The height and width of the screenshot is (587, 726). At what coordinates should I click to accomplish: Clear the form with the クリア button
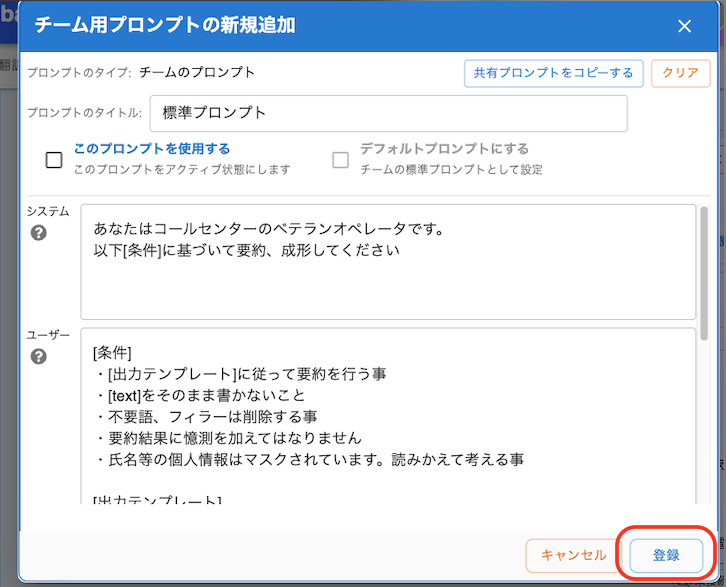680,73
